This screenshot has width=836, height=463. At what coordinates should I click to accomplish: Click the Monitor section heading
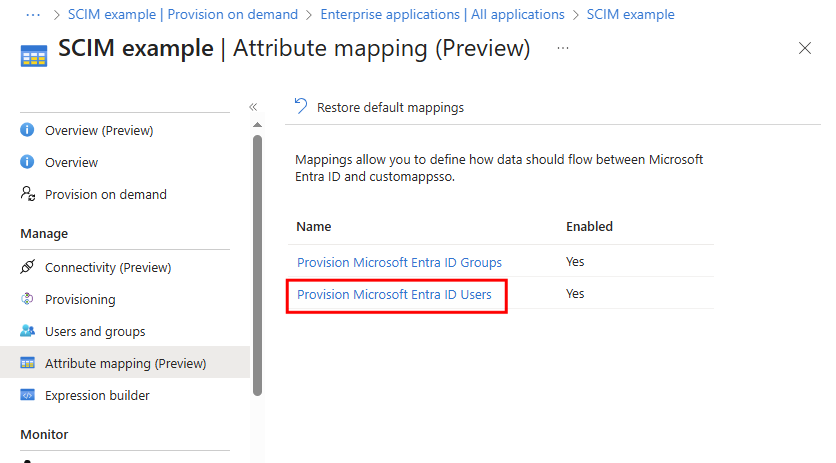[44, 435]
